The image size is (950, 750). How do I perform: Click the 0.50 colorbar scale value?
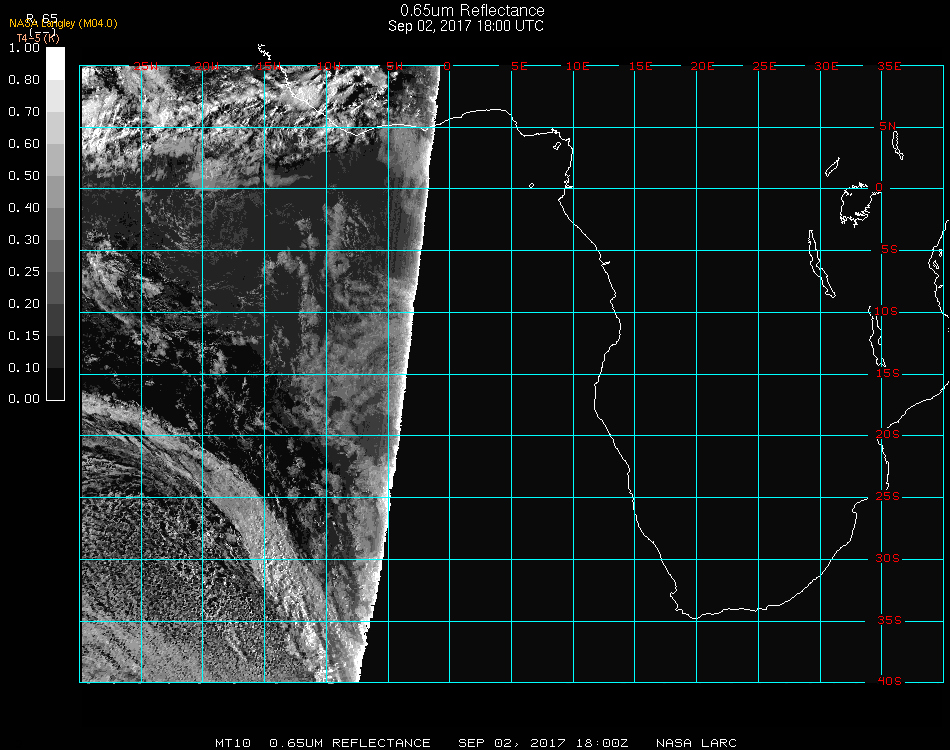pos(24,176)
